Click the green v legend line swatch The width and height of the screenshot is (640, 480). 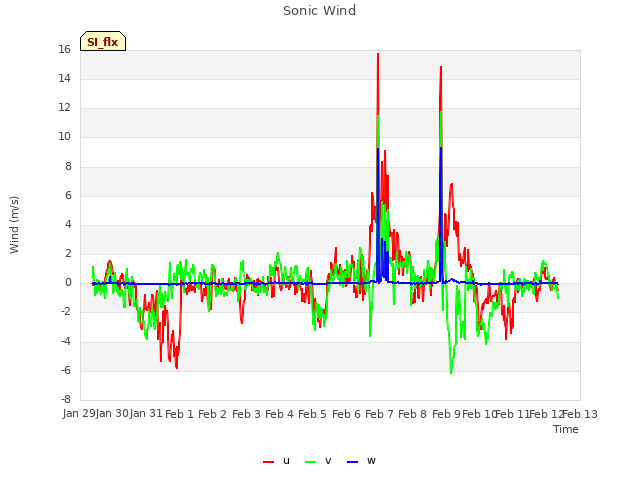pos(310,462)
